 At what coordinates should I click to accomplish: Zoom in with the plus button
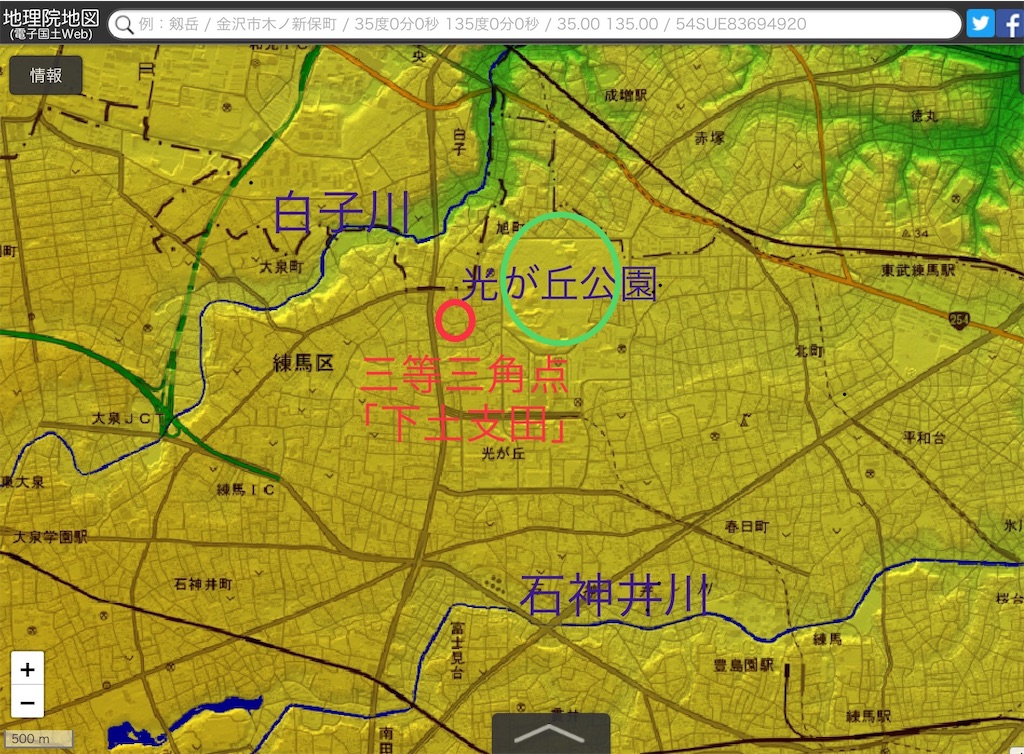(27, 669)
